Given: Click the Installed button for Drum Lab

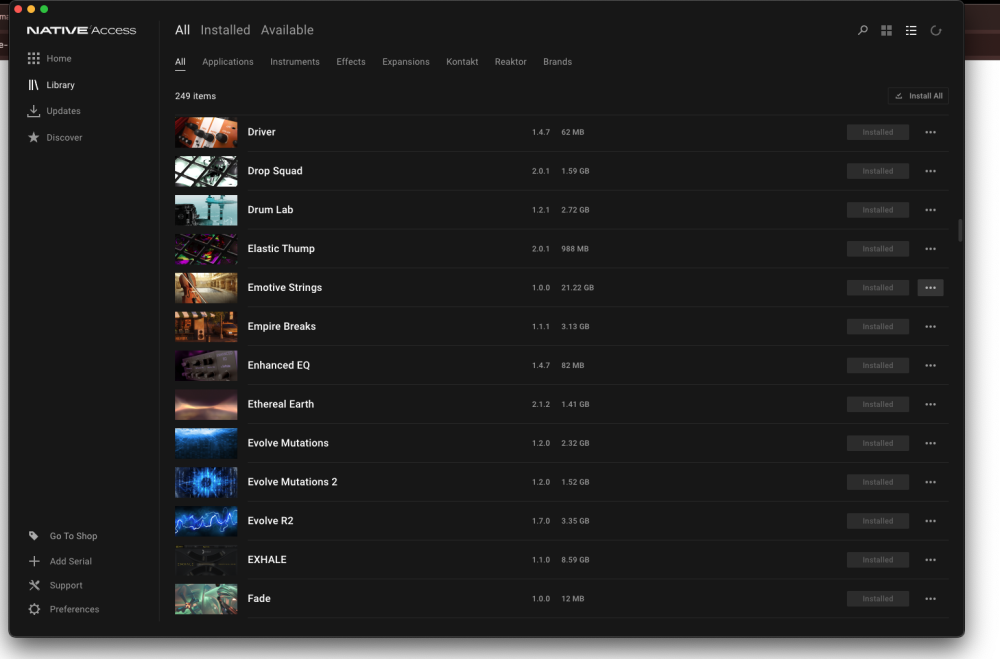Looking at the screenshot, I should tap(878, 210).
